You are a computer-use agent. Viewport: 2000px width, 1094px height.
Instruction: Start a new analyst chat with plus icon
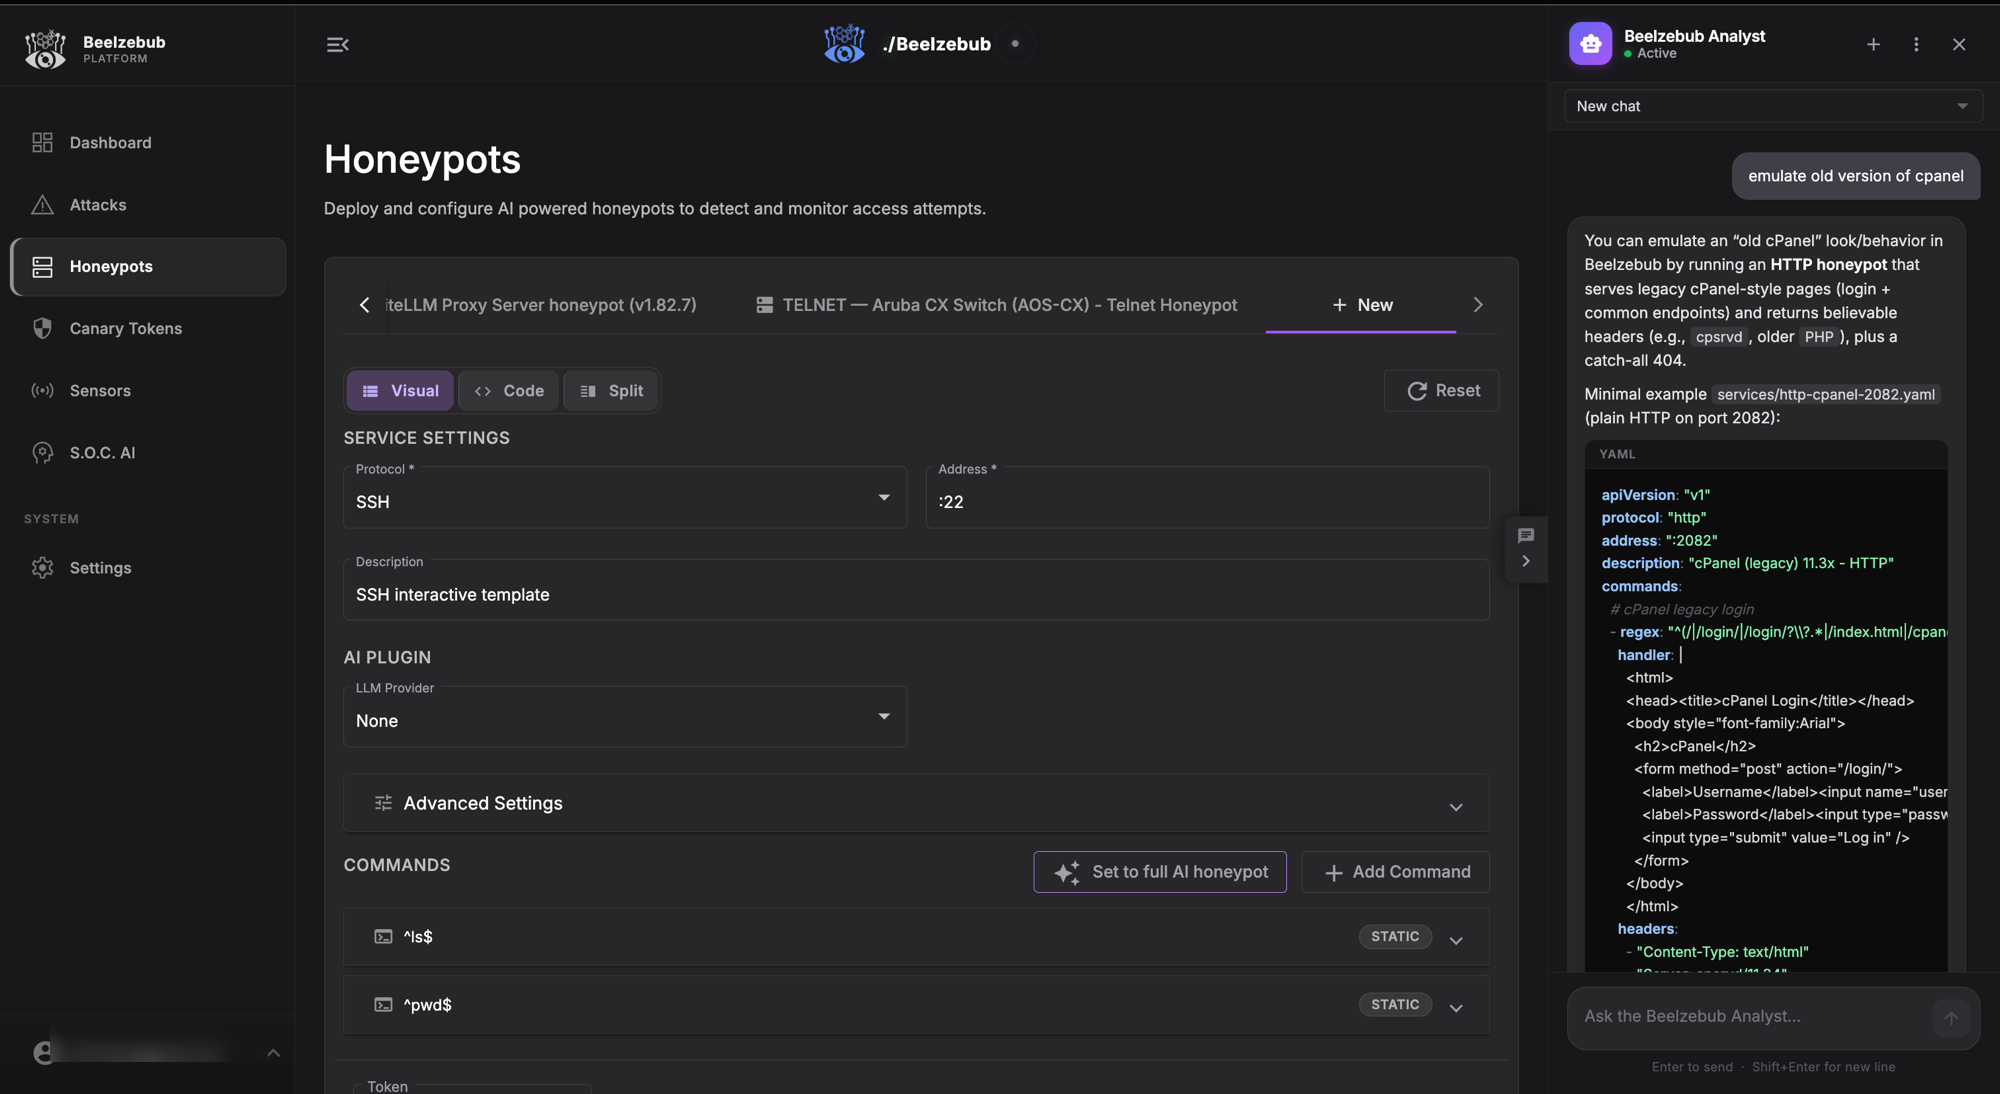coord(1873,44)
